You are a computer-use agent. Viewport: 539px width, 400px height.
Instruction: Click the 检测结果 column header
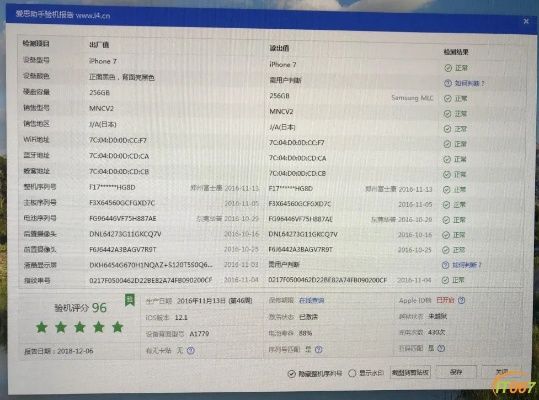(456, 52)
